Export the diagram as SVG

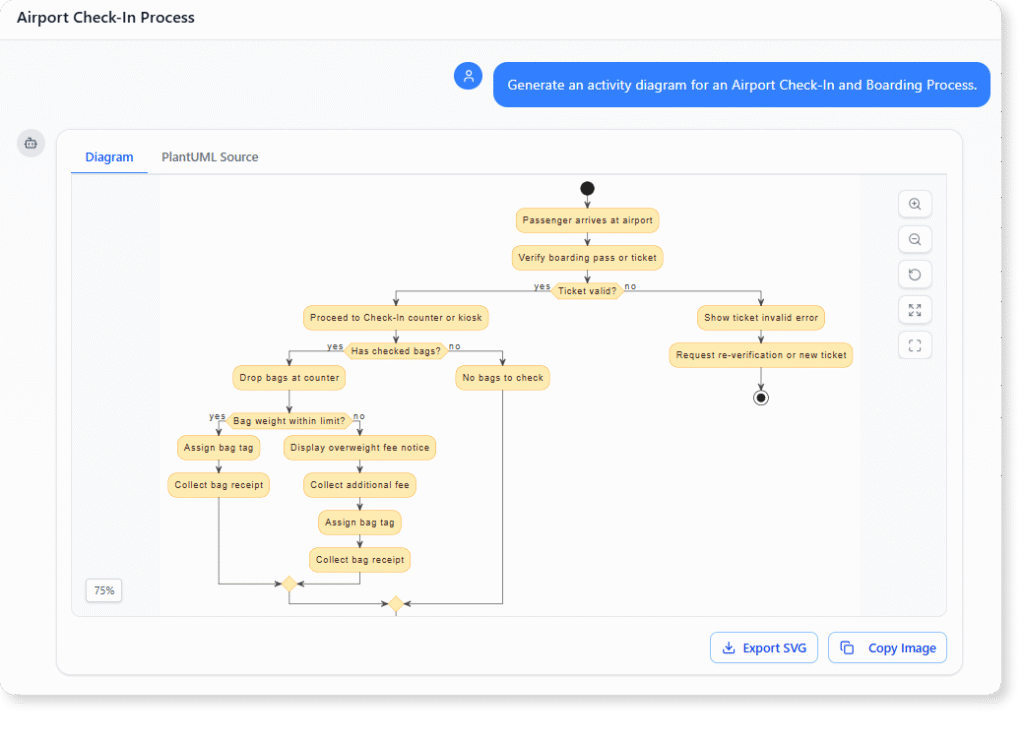[763, 648]
